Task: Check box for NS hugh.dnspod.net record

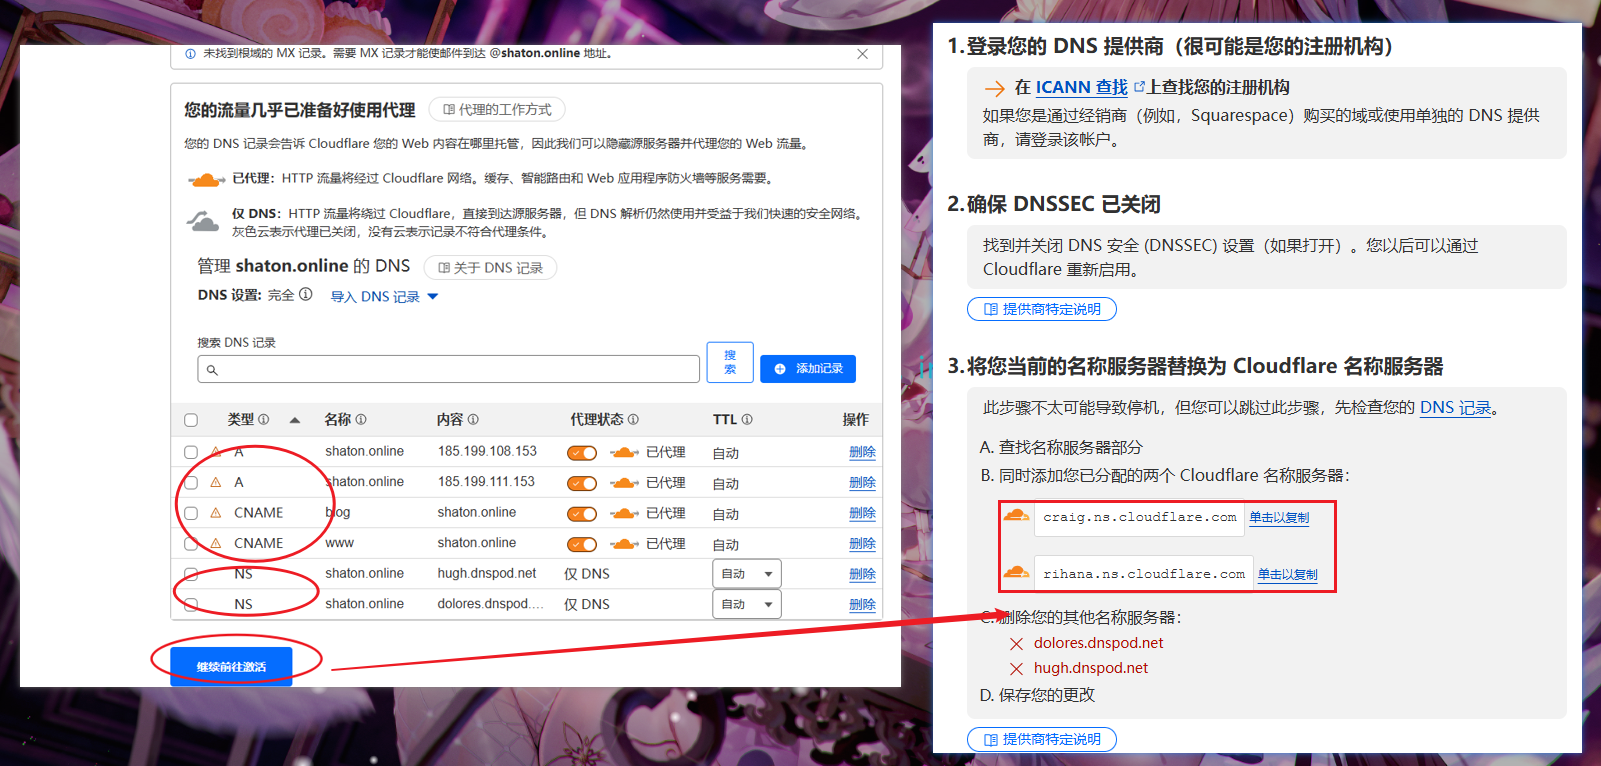Action: 191,574
